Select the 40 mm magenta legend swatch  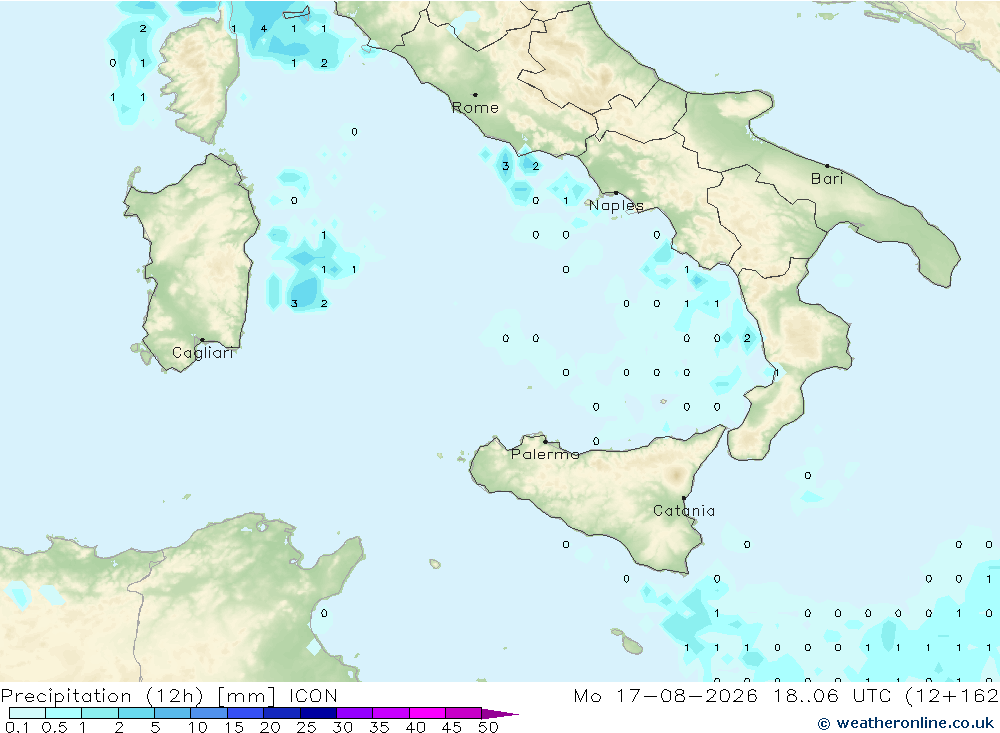coord(427,713)
